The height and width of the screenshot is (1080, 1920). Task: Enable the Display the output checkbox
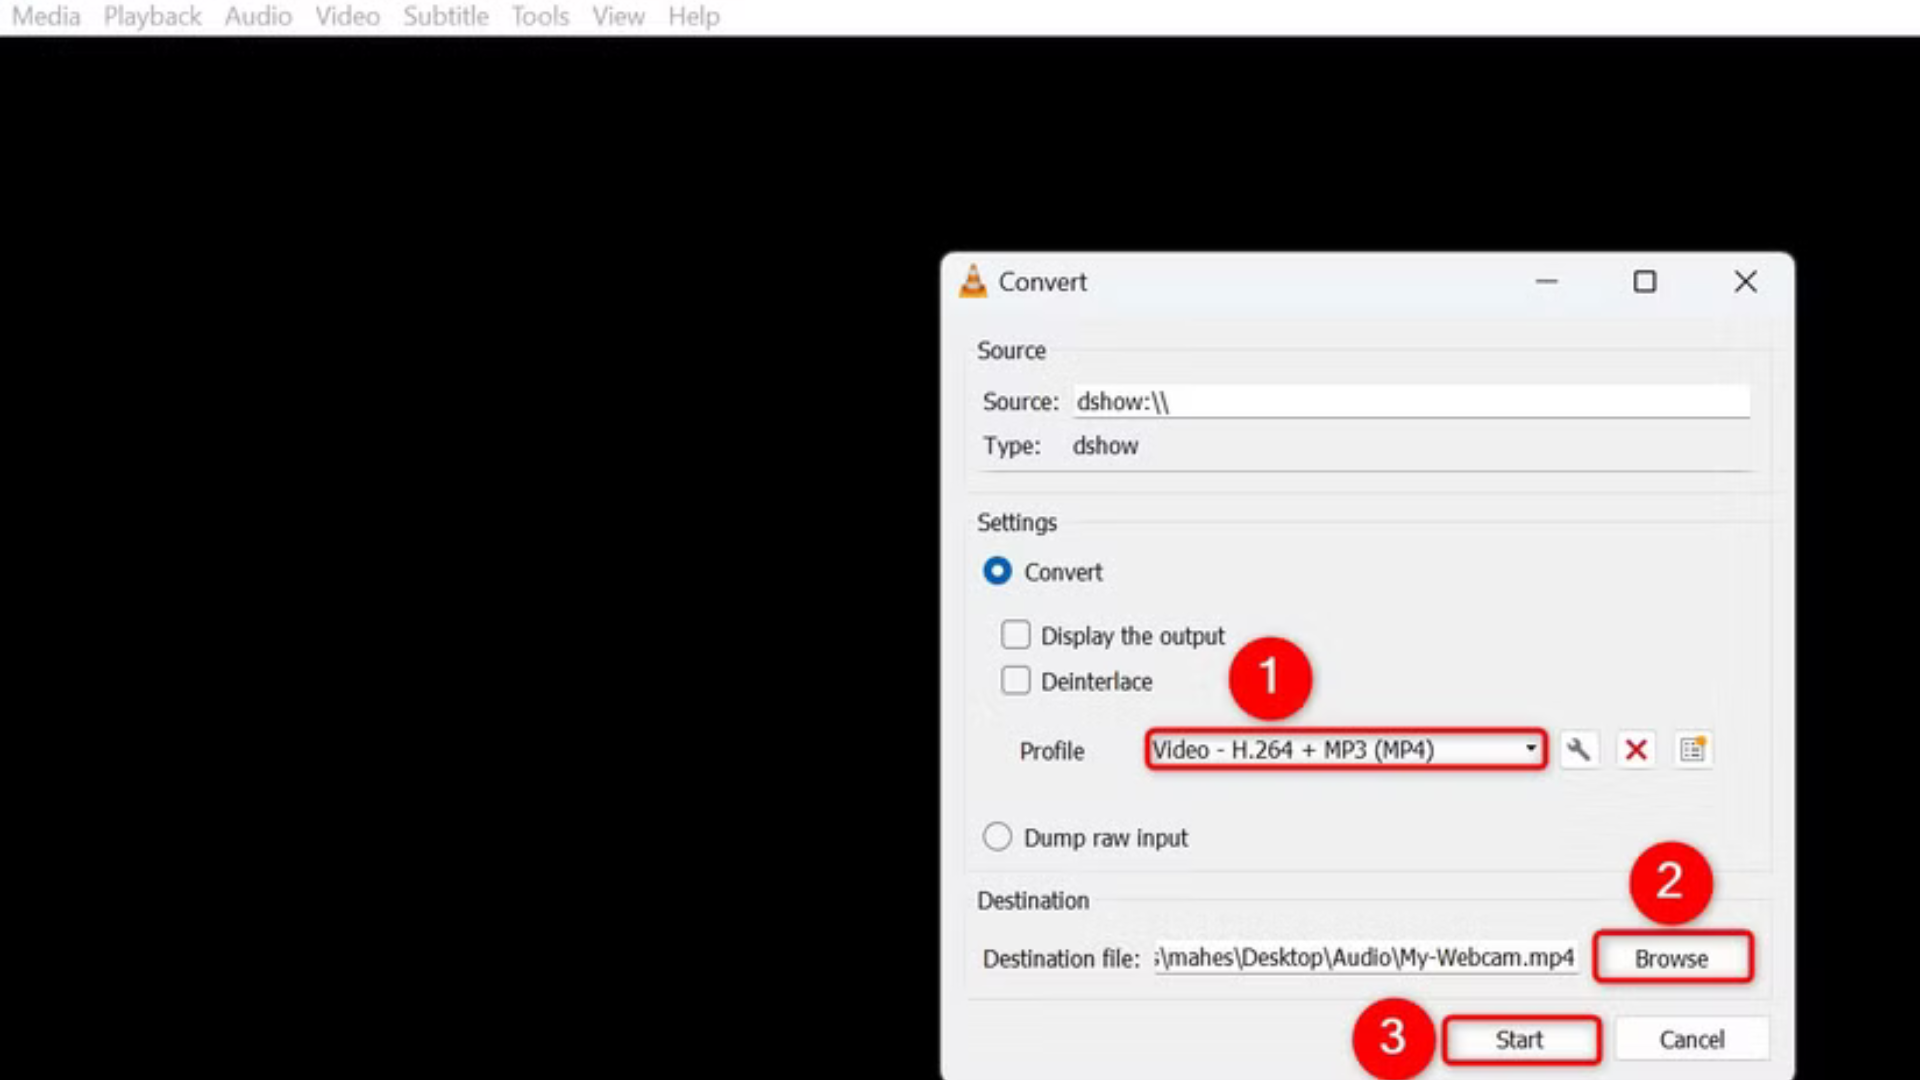pyautogui.click(x=1015, y=635)
